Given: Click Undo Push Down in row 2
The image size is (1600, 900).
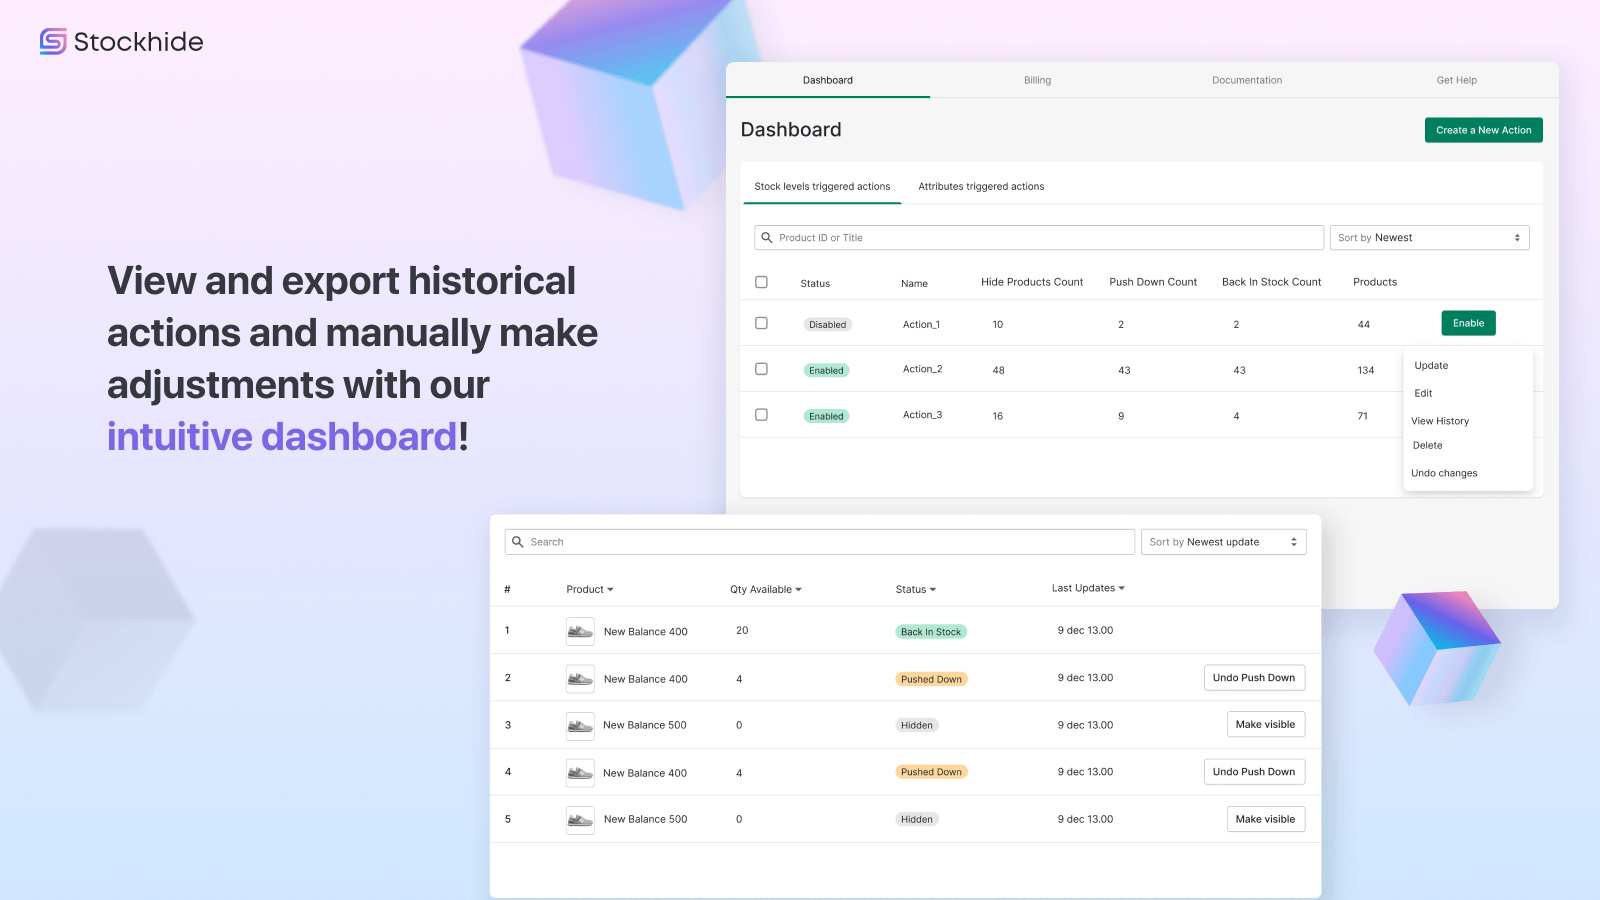Looking at the screenshot, I should click(x=1253, y=678).
